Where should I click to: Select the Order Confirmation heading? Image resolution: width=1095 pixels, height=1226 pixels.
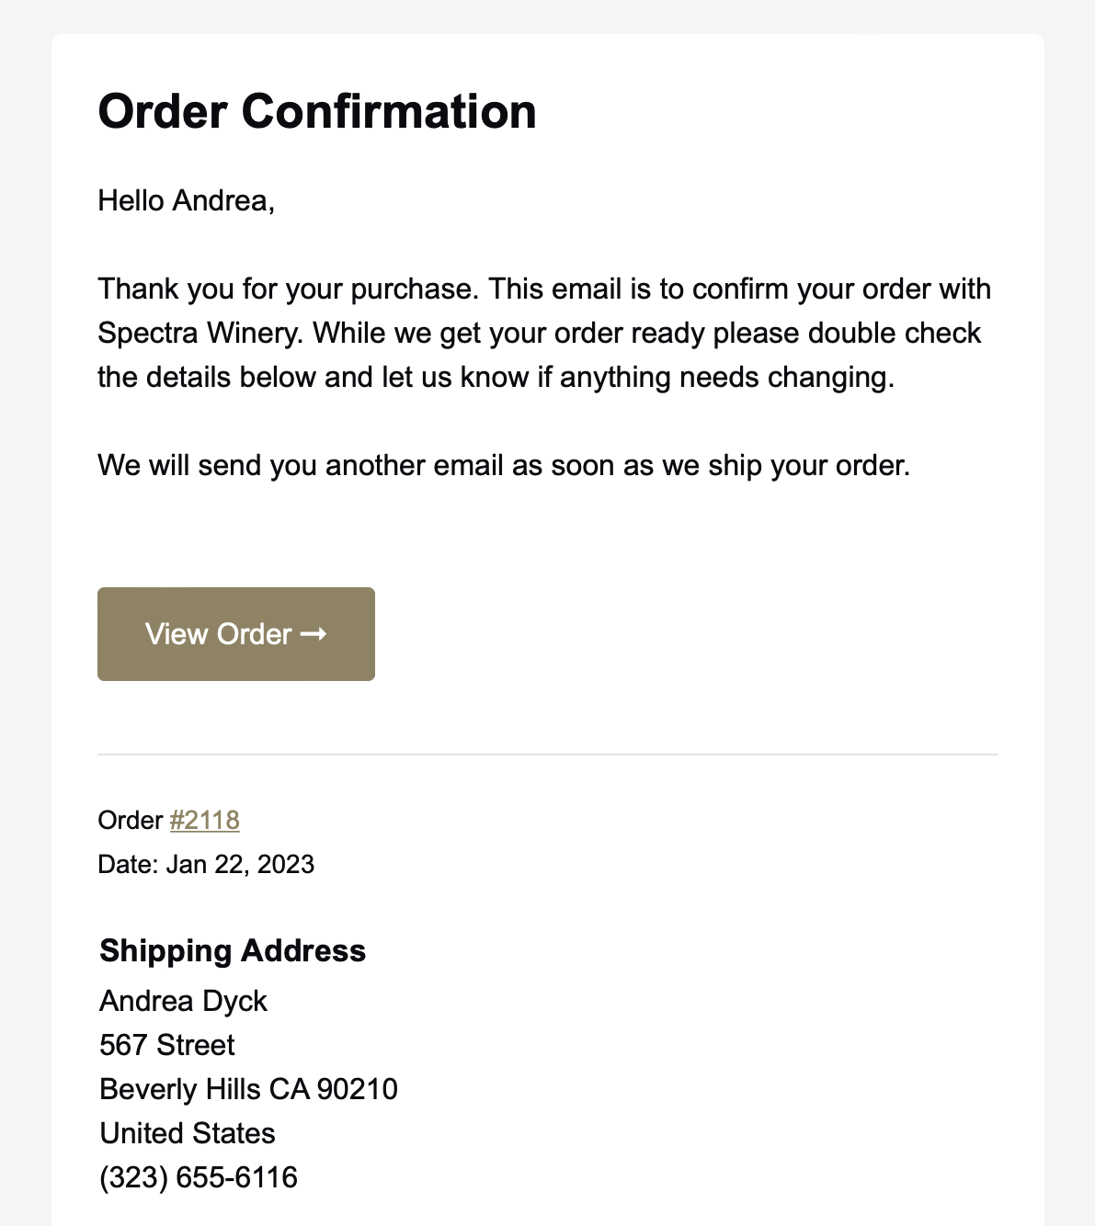click(x=316, y=111)
